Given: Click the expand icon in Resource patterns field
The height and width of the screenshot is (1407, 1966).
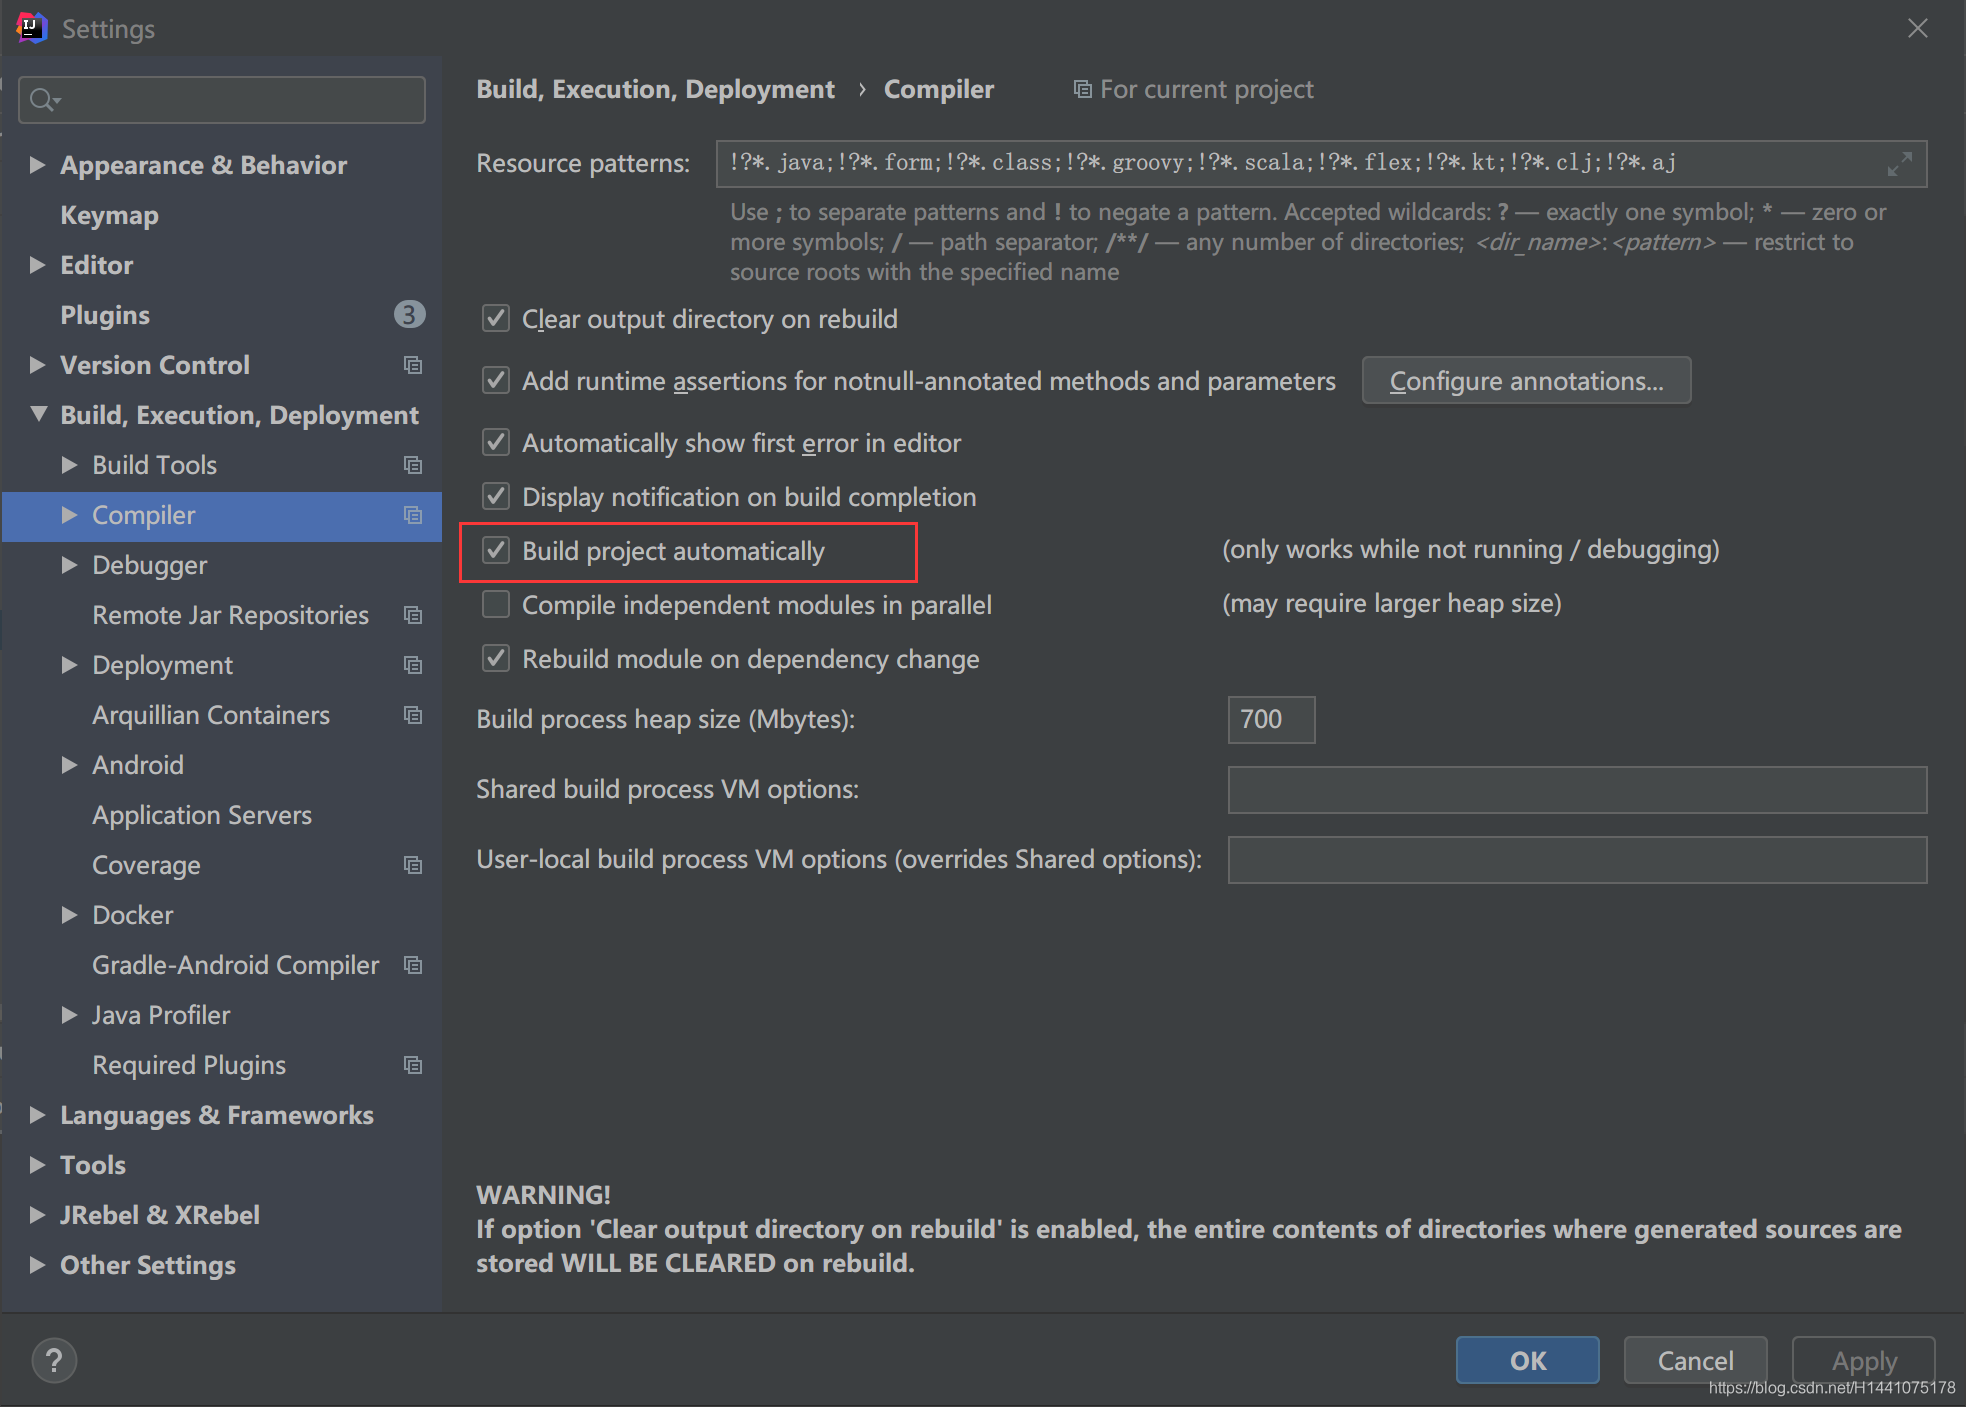Looking at the screenshot, I should click(x=1899, y=164).
